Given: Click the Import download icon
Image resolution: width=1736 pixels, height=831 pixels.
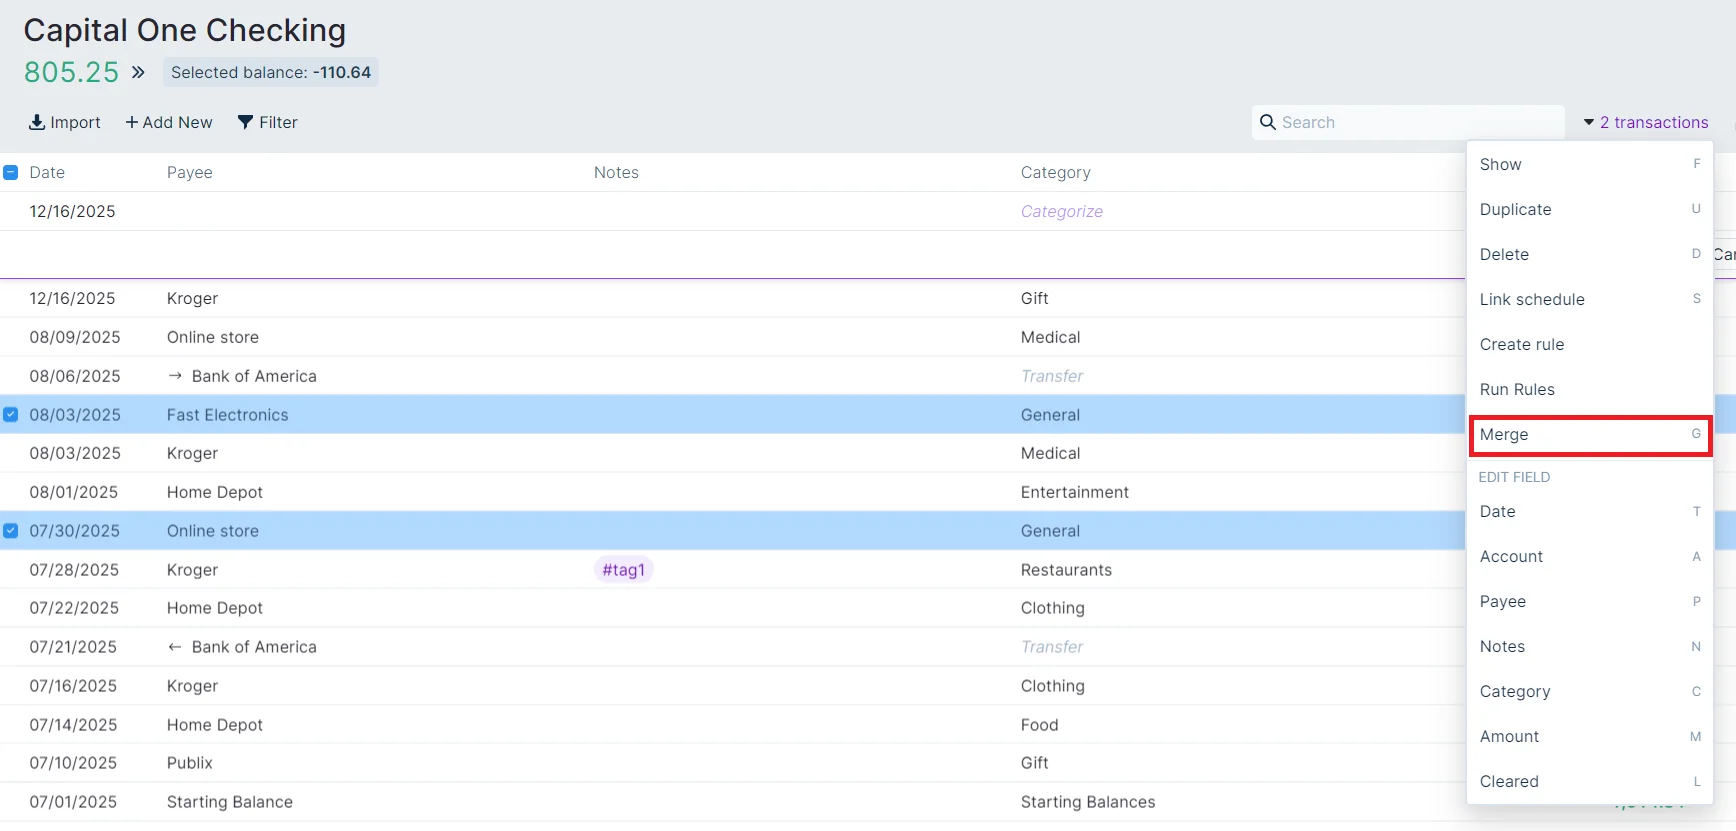Looking at the screenshot, I should (x=37, y=122).
